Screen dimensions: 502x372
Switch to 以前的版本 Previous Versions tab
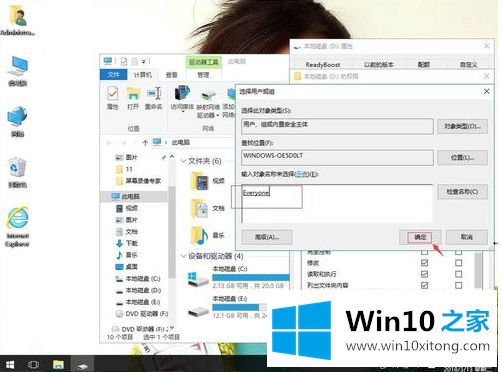(x=379, y=65)
